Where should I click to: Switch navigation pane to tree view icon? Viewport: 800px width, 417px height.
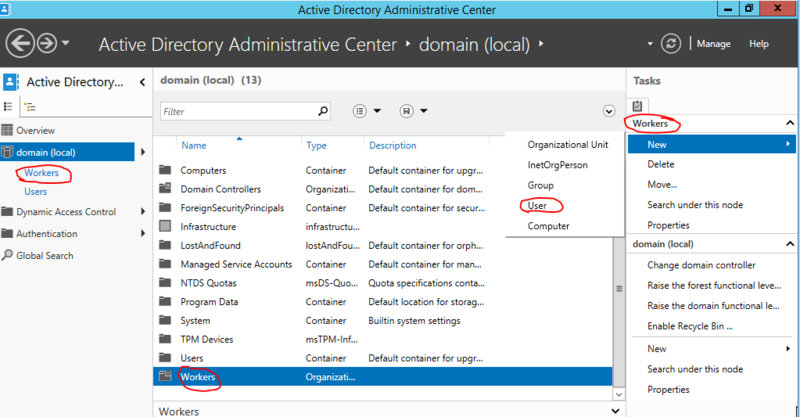click(30, 107)
